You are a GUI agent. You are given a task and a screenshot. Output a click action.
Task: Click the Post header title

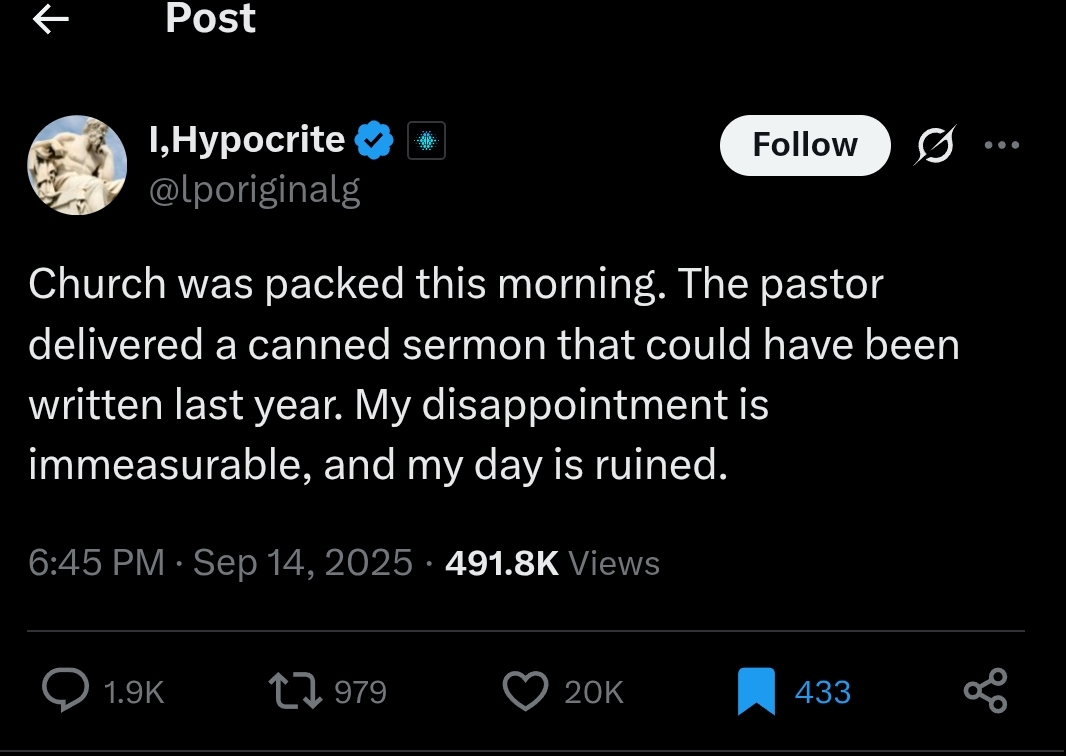(210, 19)
